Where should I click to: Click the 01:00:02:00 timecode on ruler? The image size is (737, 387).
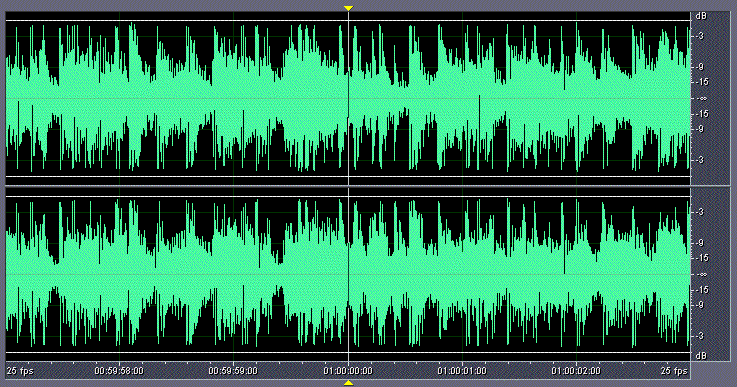pos(576,371)
